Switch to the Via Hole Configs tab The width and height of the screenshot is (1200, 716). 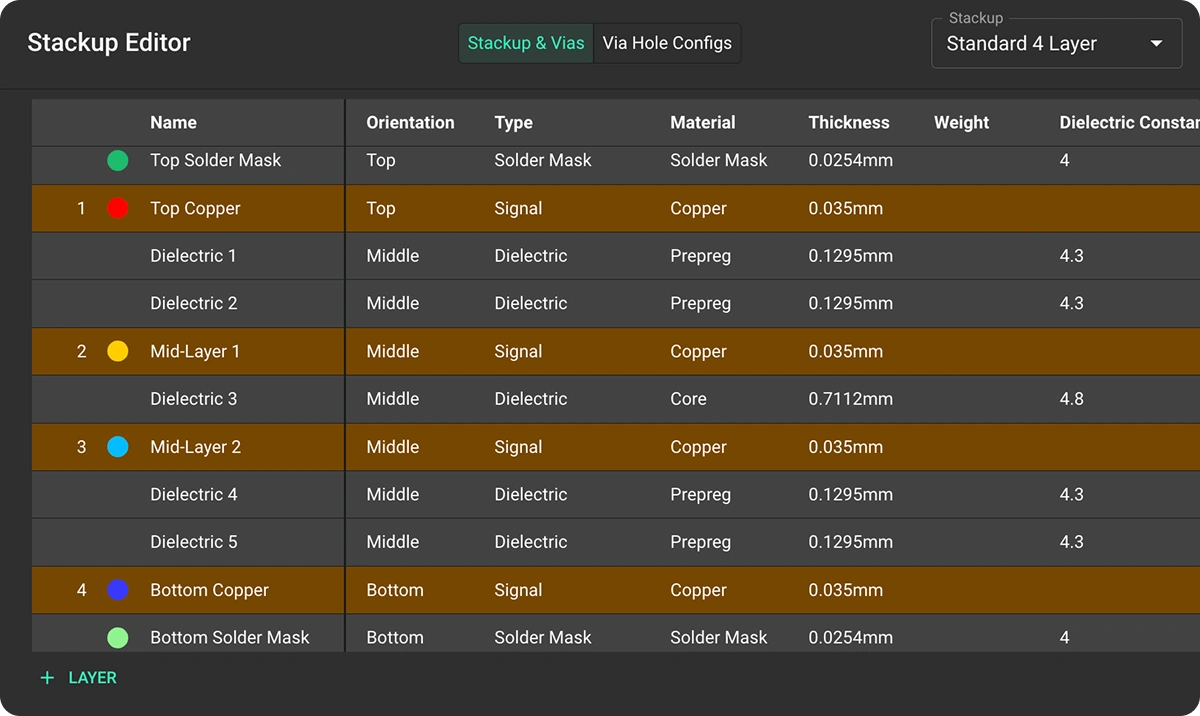pyautogui.click(x=667, y=43)
